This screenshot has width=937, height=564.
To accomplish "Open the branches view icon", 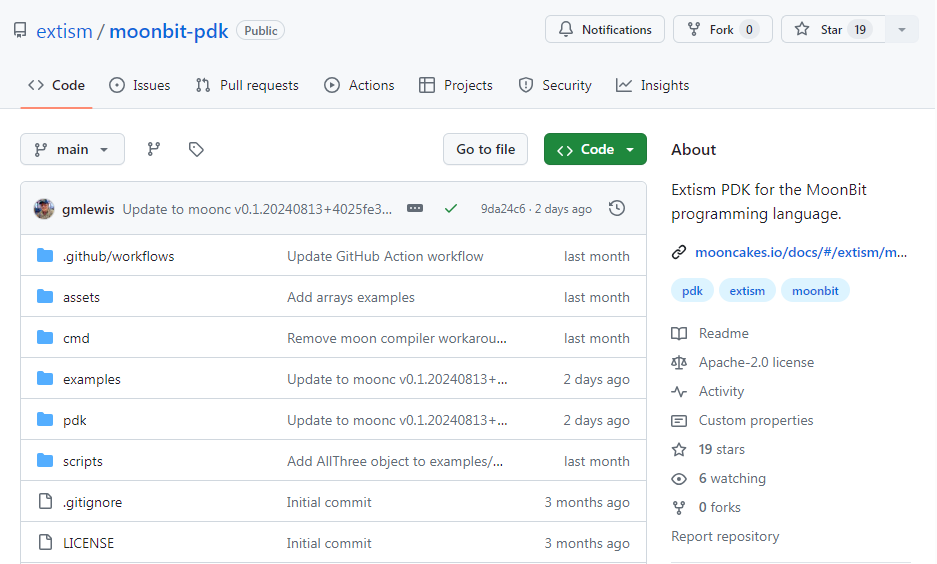I will (x=154, y=149).
